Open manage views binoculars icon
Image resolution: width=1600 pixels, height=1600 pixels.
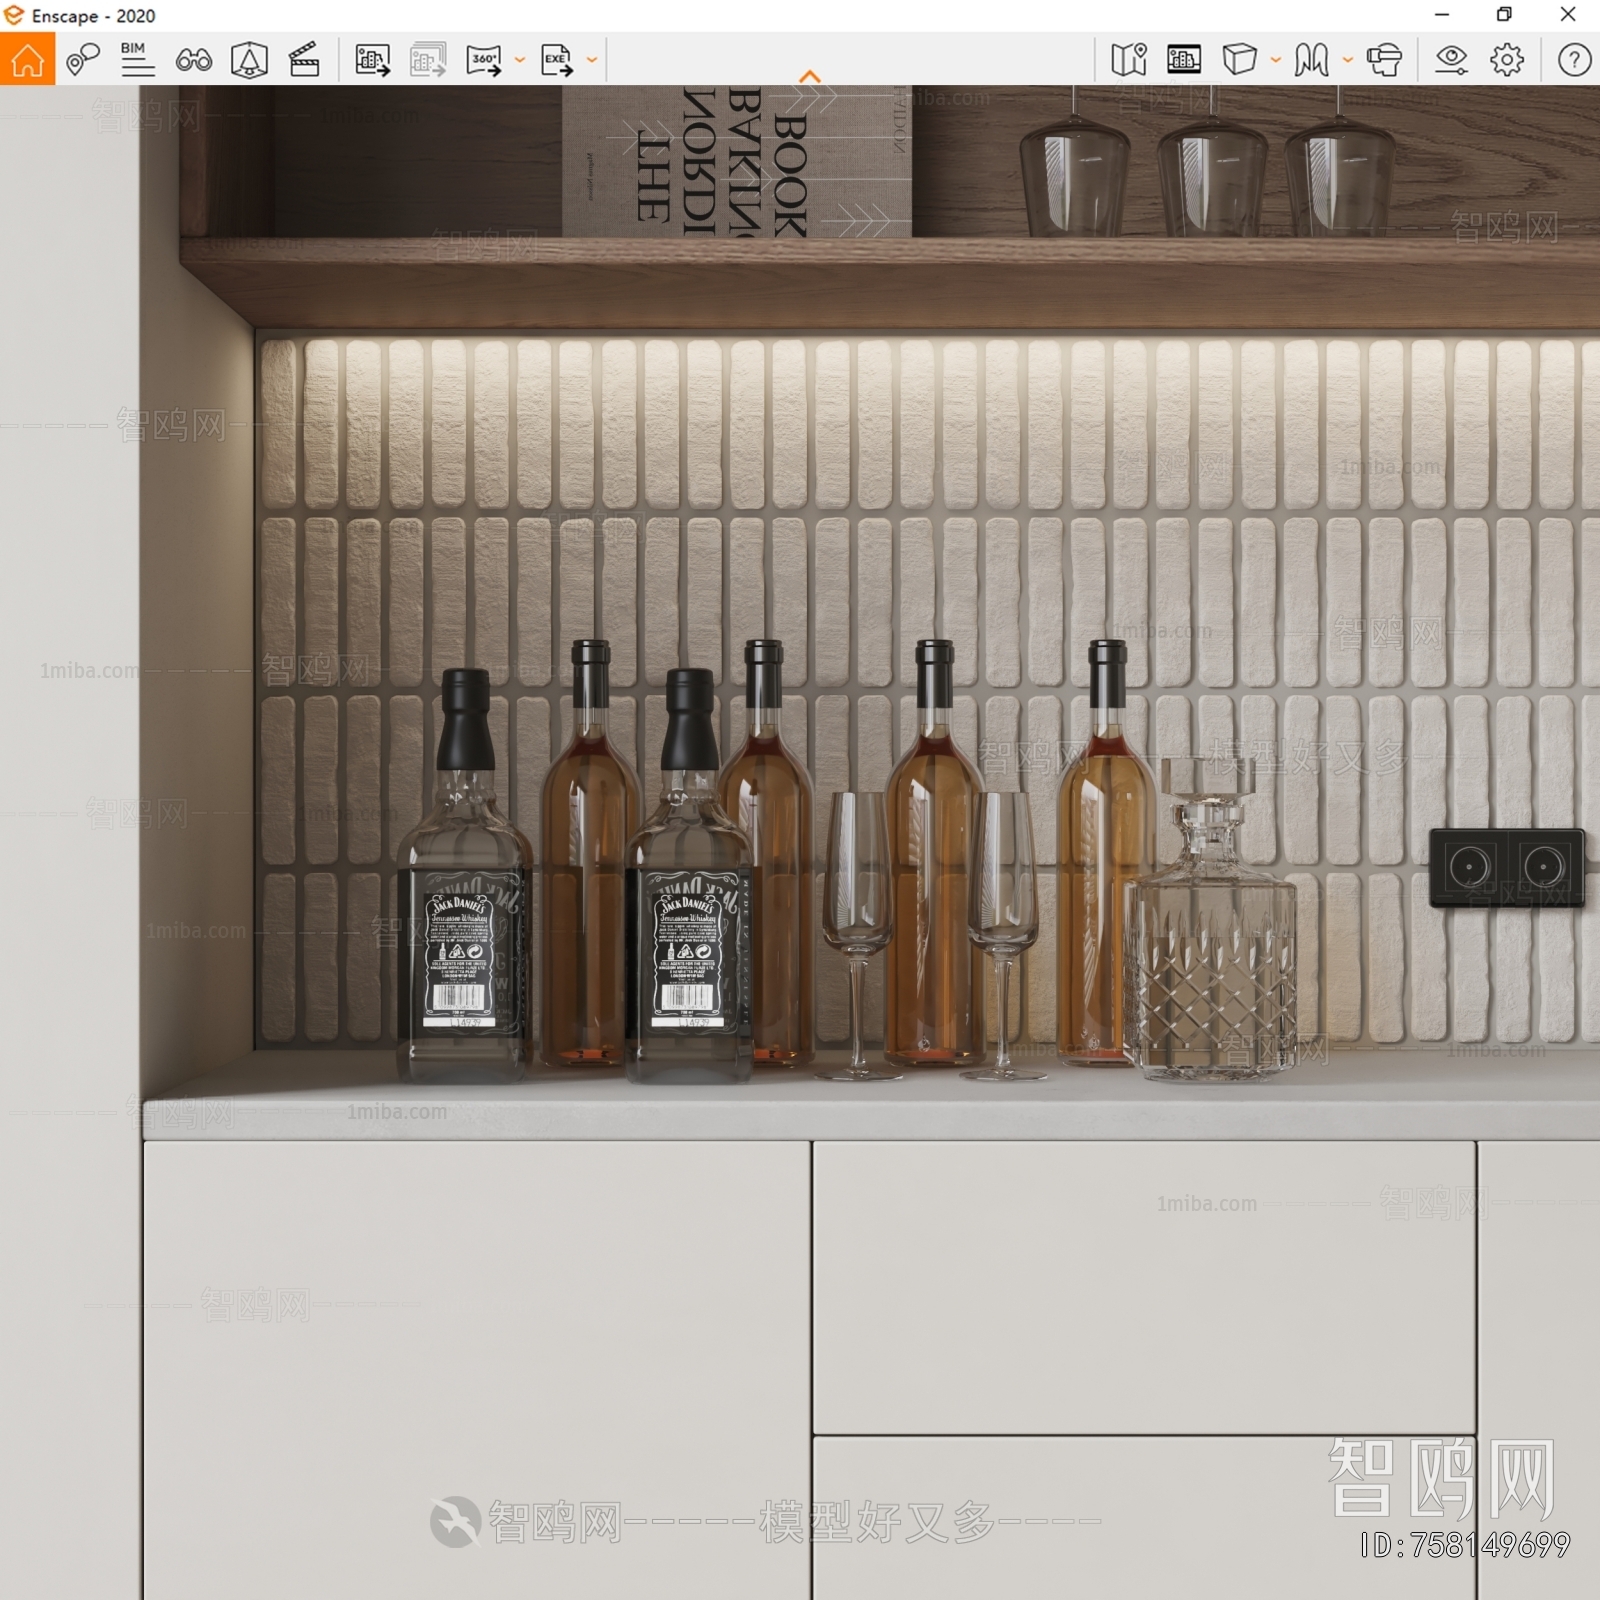click(193, 60)
